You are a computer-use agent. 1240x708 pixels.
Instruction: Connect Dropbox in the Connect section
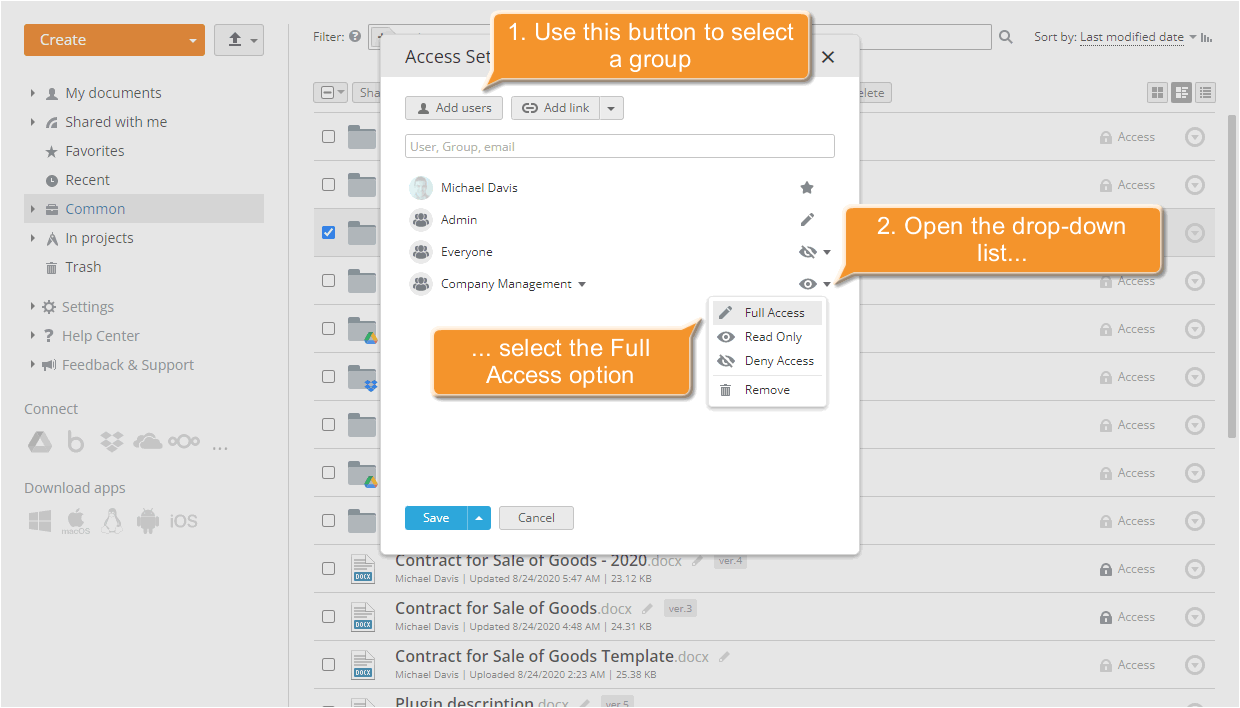pos(112,441)
